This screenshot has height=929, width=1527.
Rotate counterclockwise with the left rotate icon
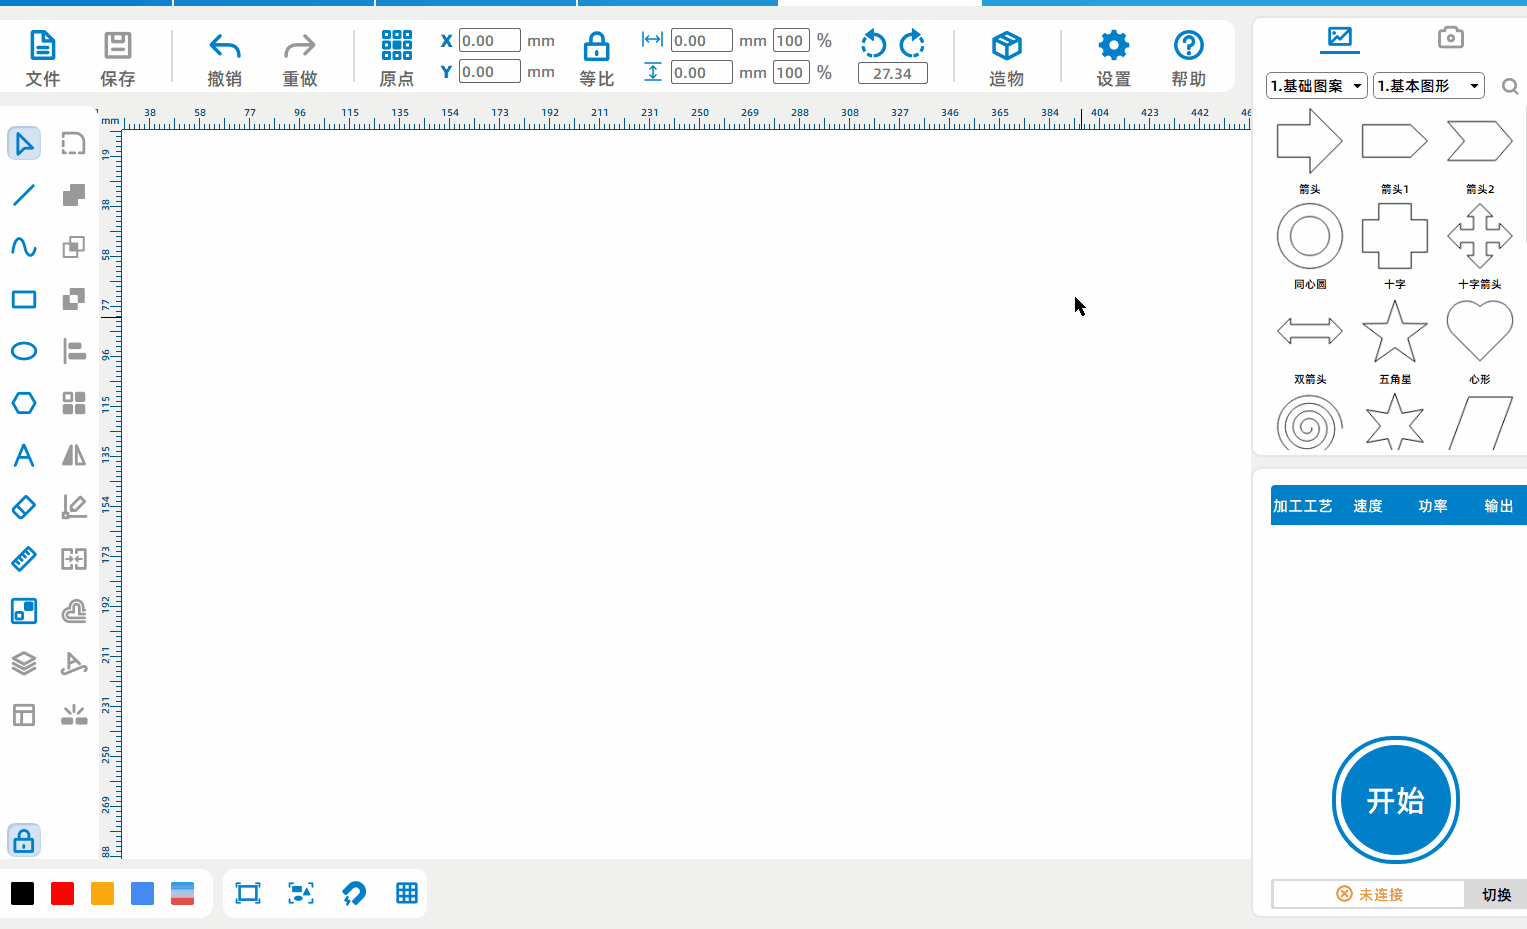[x=873, y=44]
